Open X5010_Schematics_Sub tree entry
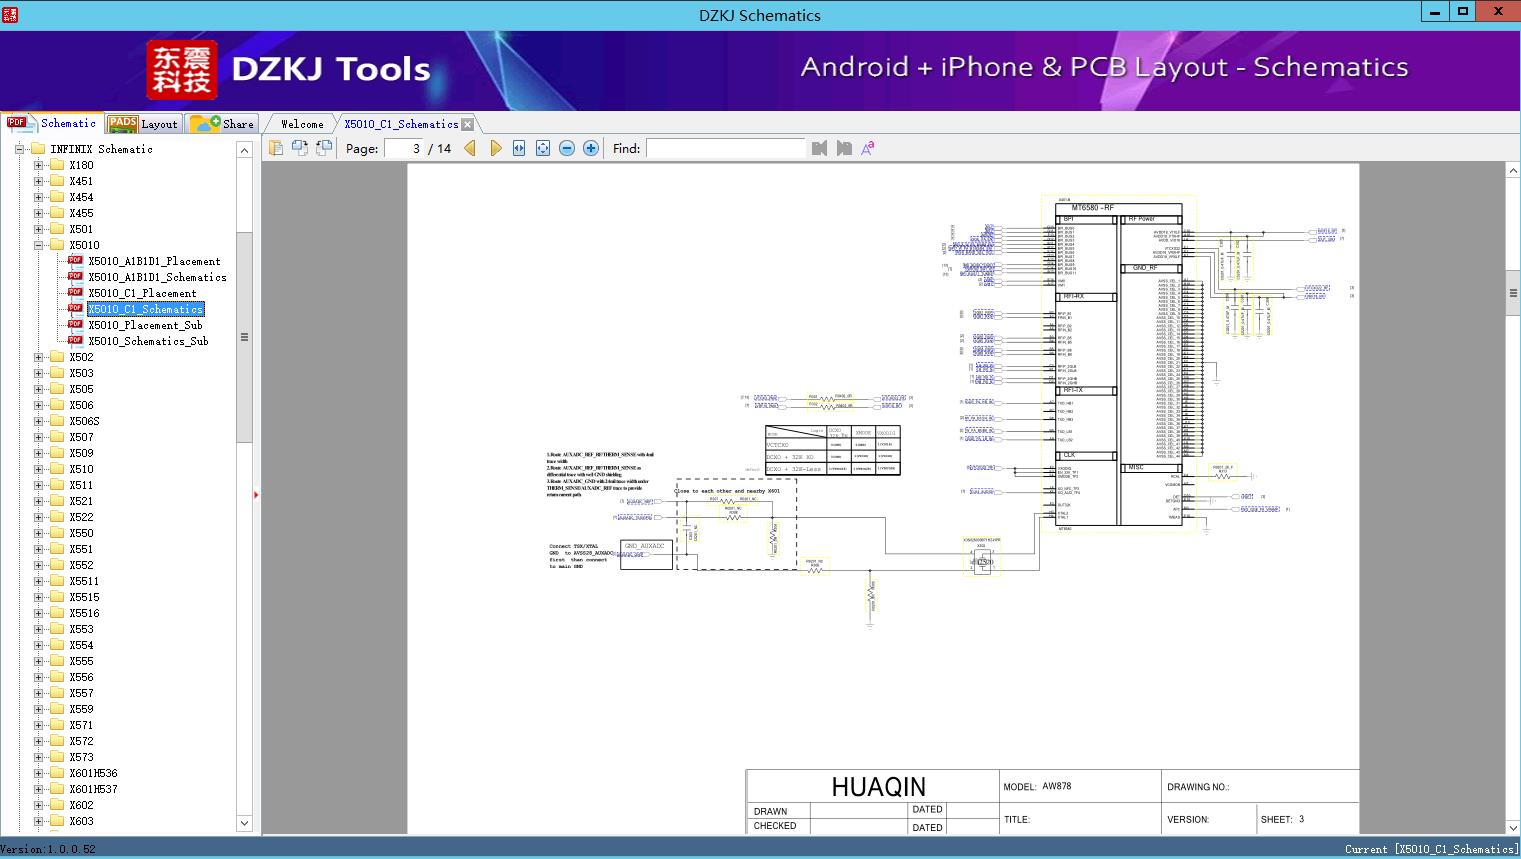 pyautogui.click(x=148, y=341)
